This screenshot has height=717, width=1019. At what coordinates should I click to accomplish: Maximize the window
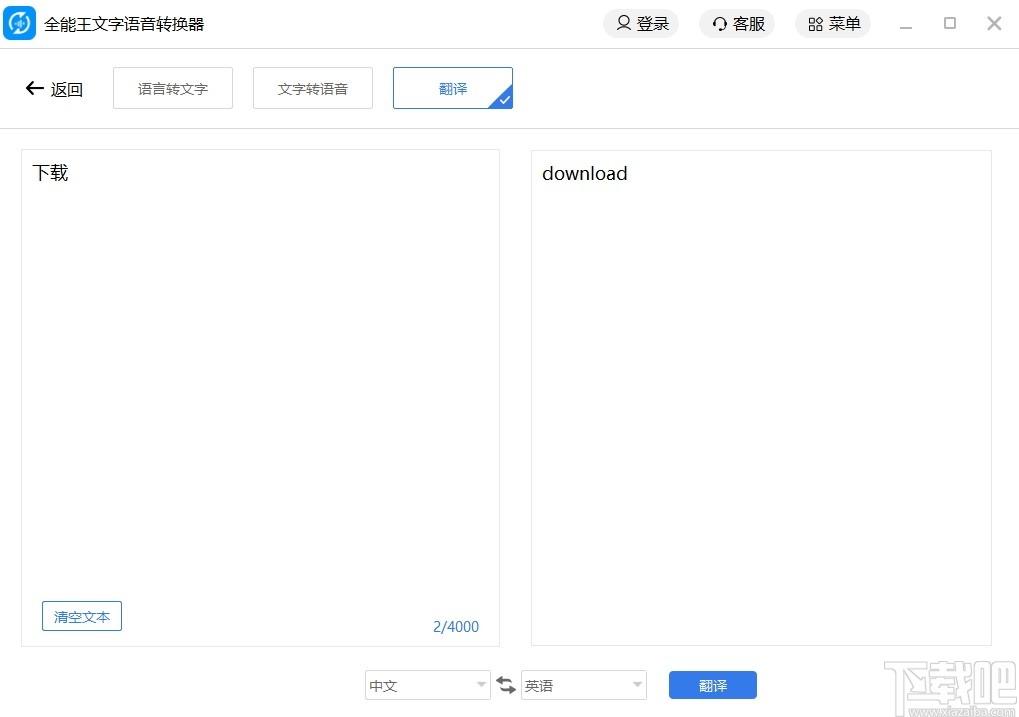[949, 23]
